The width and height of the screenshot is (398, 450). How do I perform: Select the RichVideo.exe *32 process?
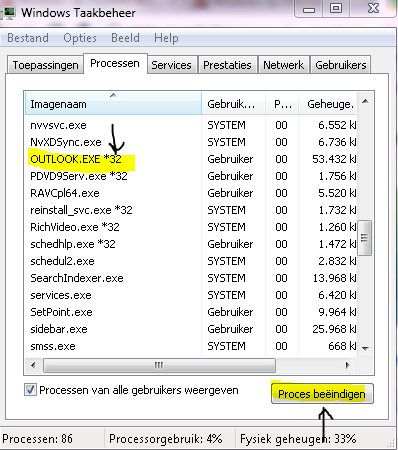click(191, 227)
